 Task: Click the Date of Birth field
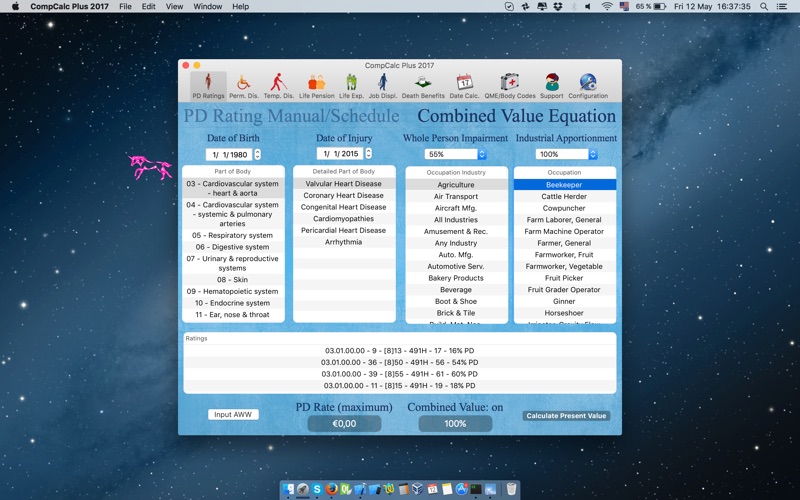tap(229, 154)
